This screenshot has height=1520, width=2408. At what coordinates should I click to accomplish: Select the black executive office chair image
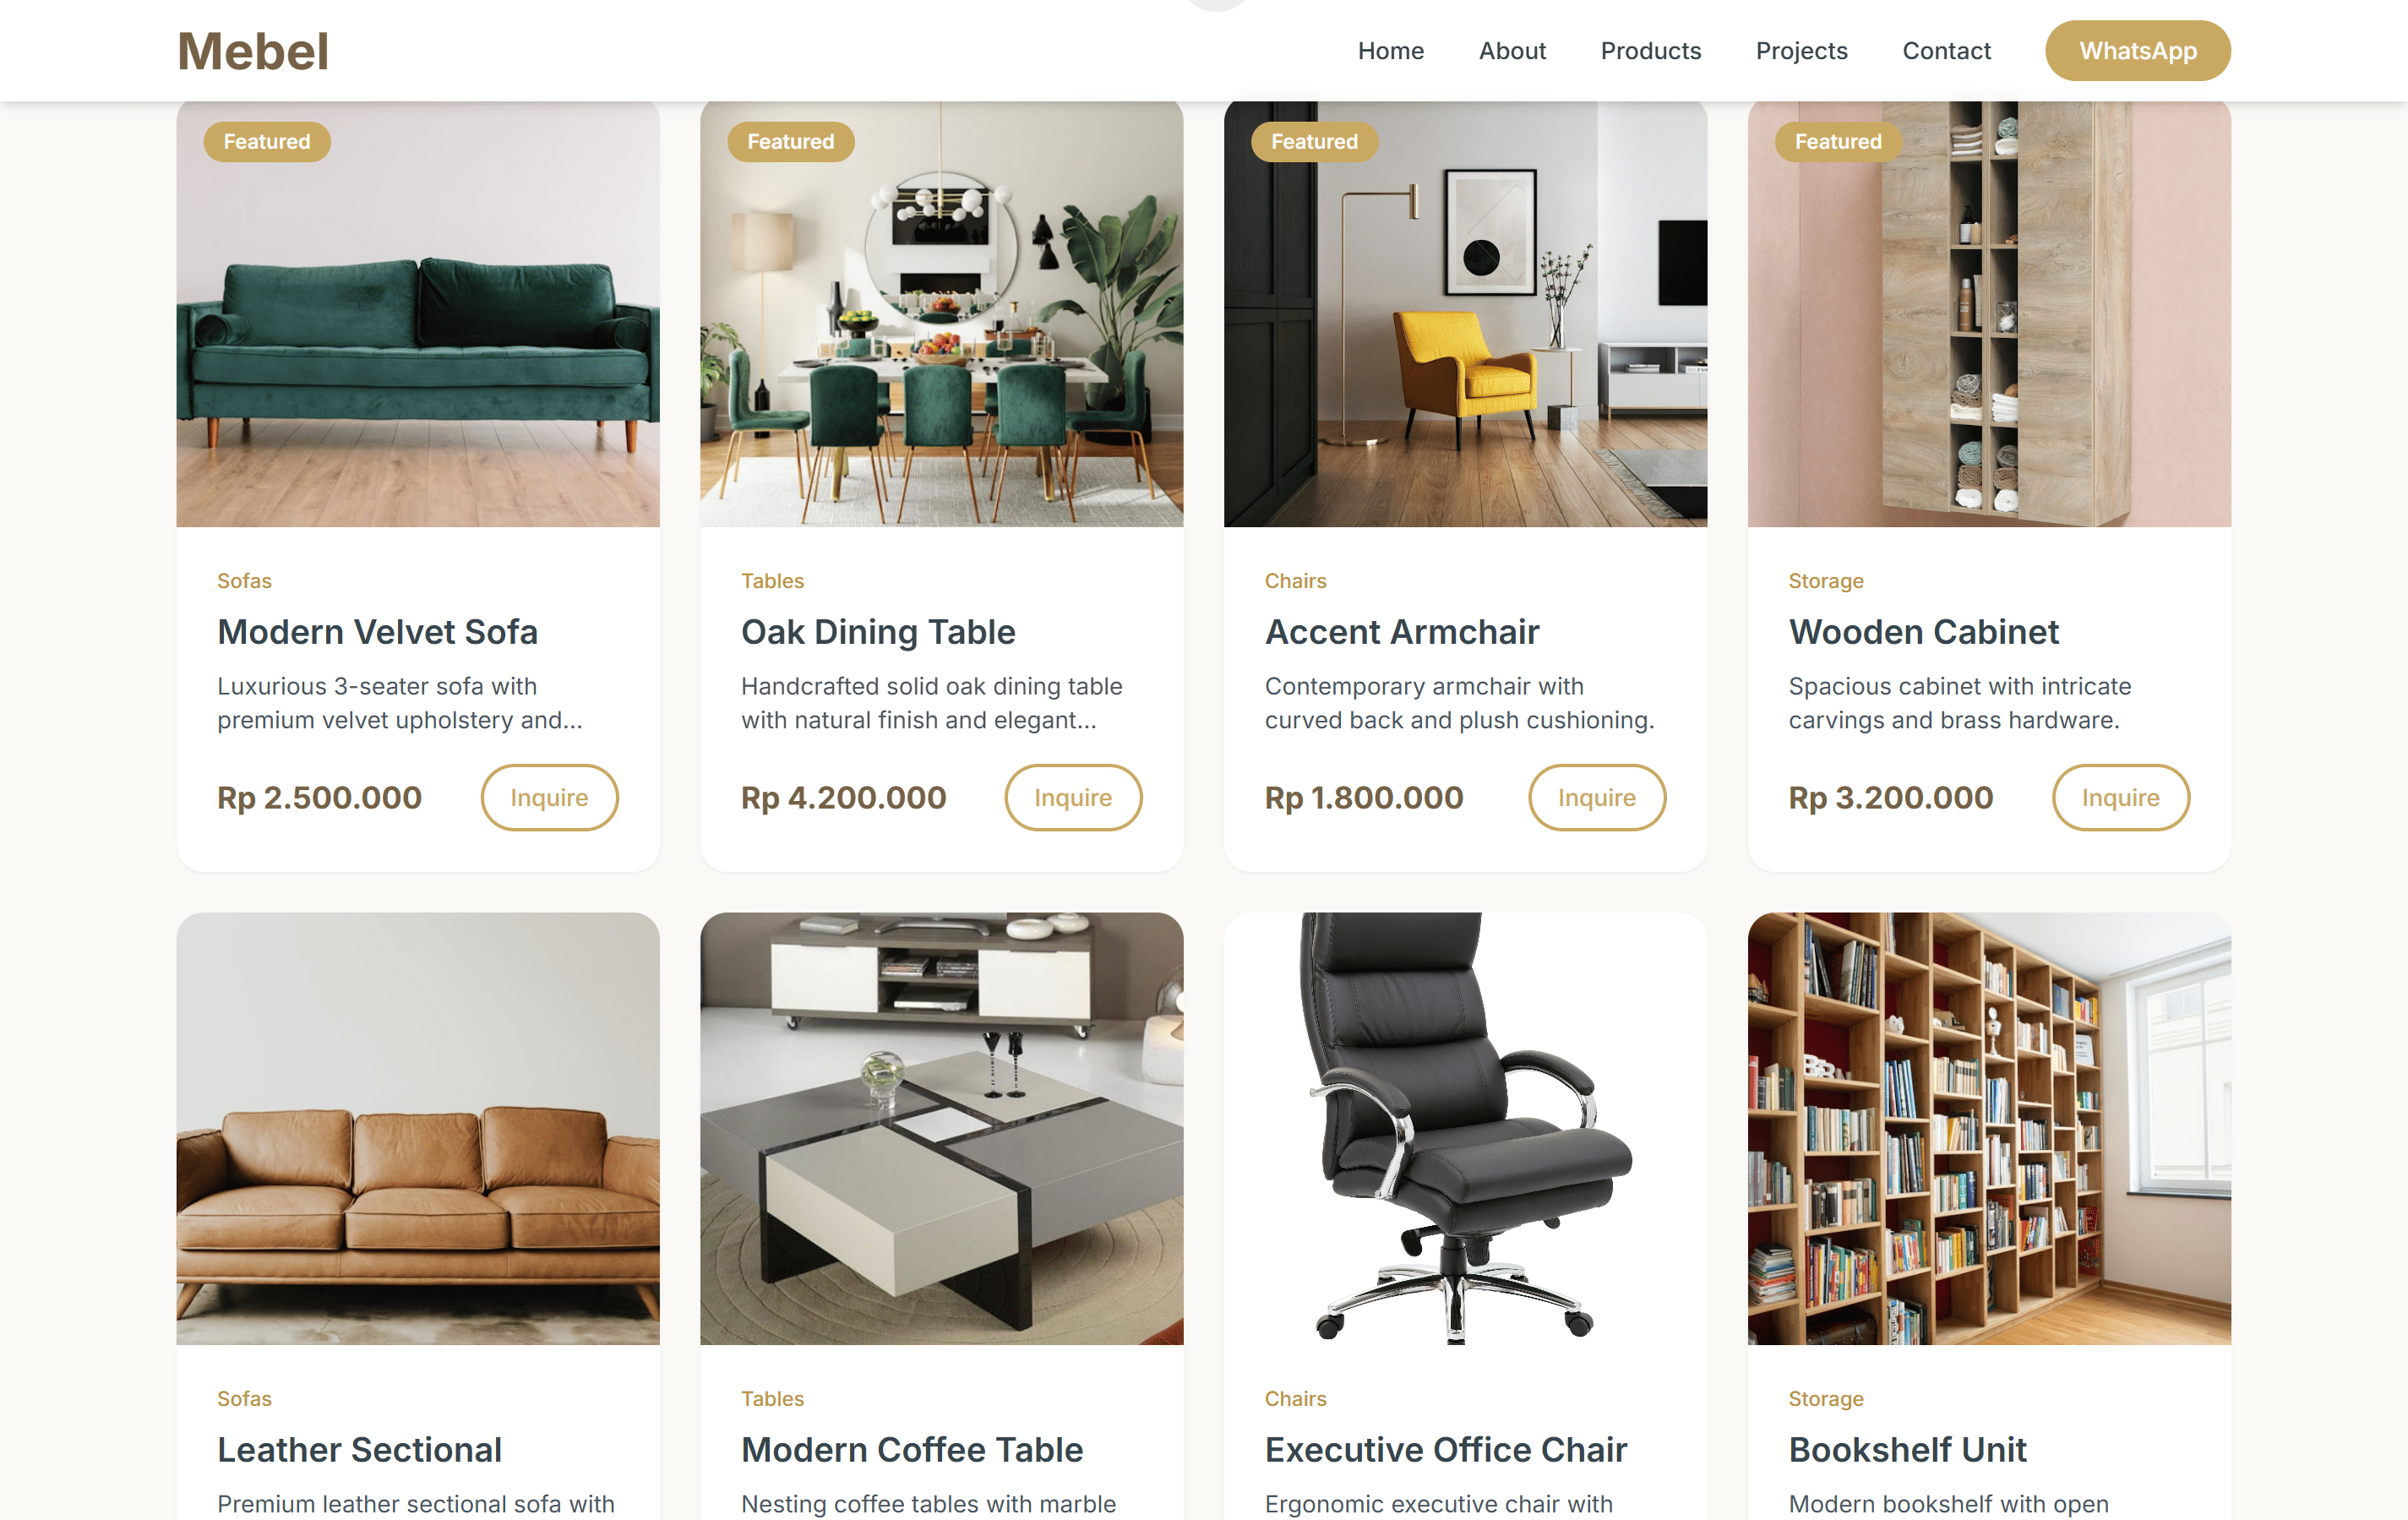[1465, 1128]
